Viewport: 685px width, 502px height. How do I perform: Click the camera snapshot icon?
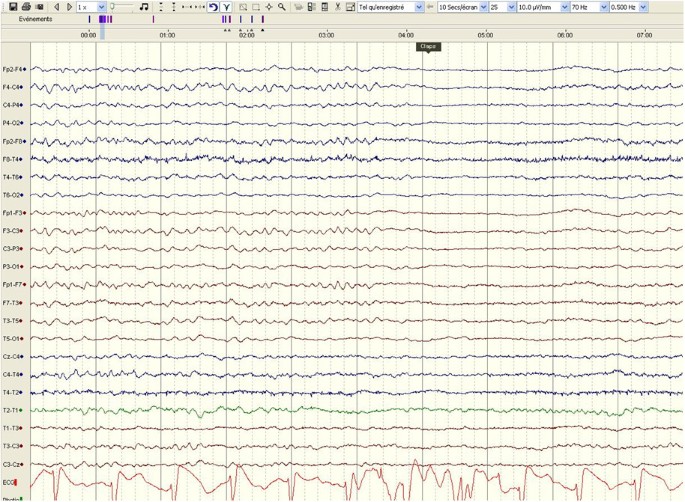tap(39, 7)
